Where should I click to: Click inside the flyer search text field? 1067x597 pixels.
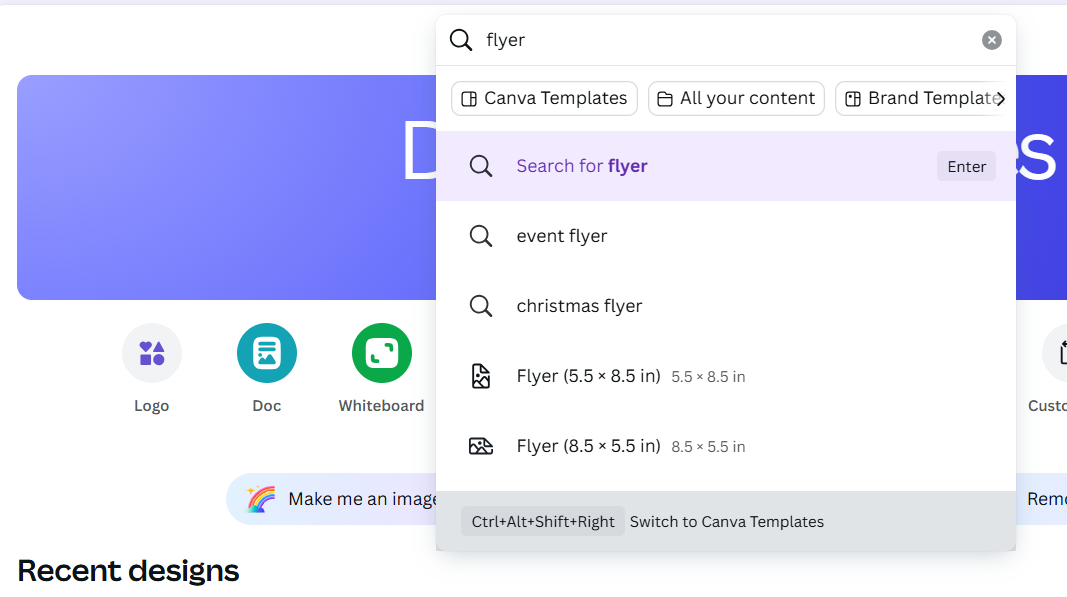click(x=720, y=40)
